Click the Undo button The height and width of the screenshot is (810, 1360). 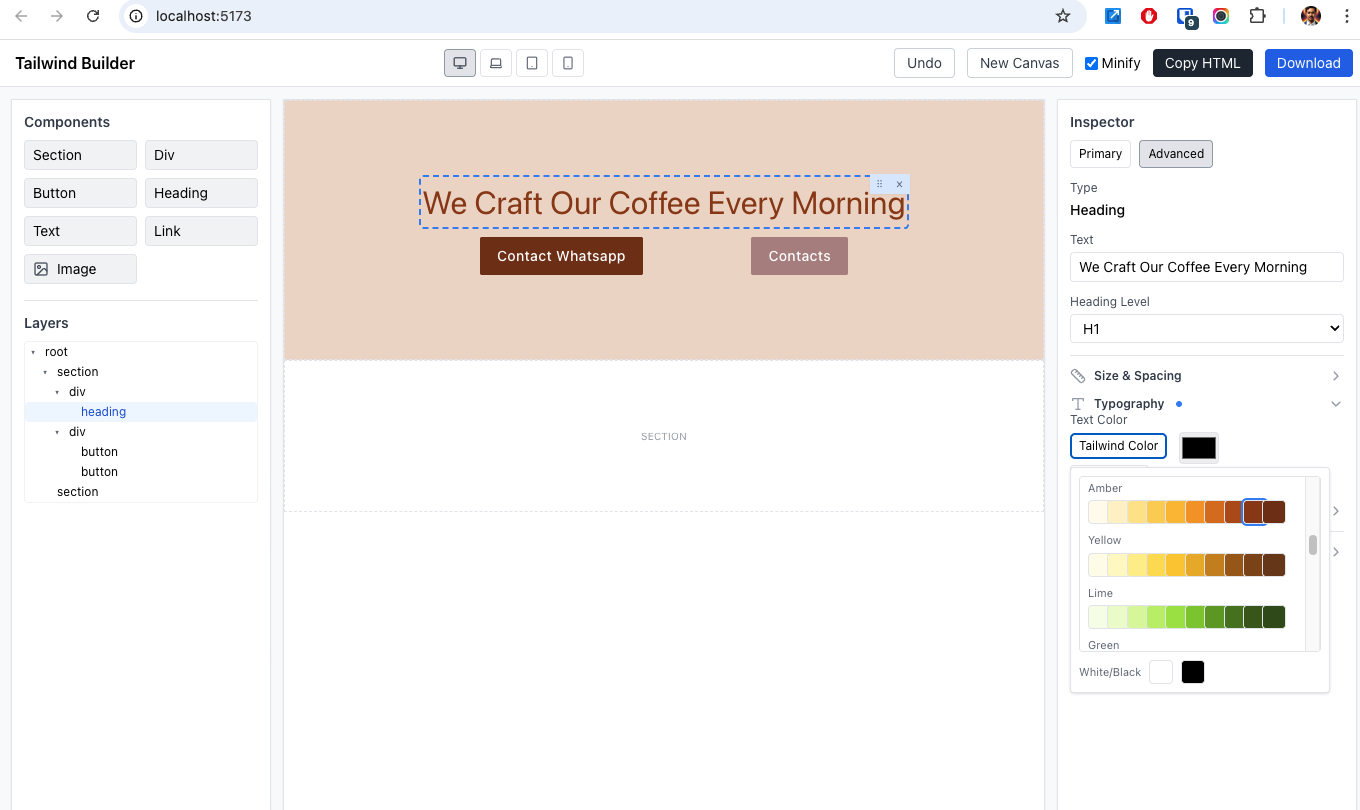coord(924,63)
